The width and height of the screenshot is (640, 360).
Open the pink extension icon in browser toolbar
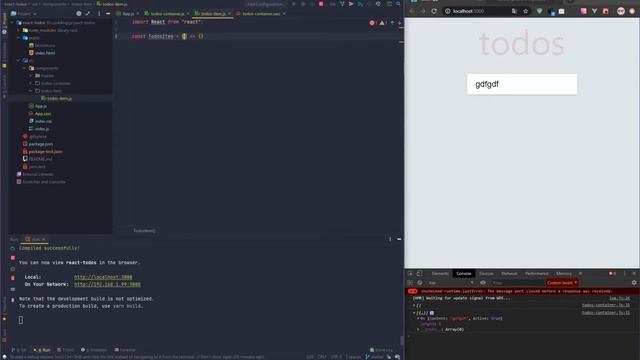tap(584, 11)
